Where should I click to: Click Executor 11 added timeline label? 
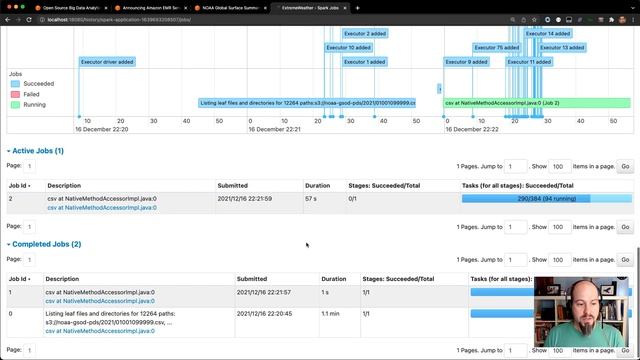(x=529, y=62)
